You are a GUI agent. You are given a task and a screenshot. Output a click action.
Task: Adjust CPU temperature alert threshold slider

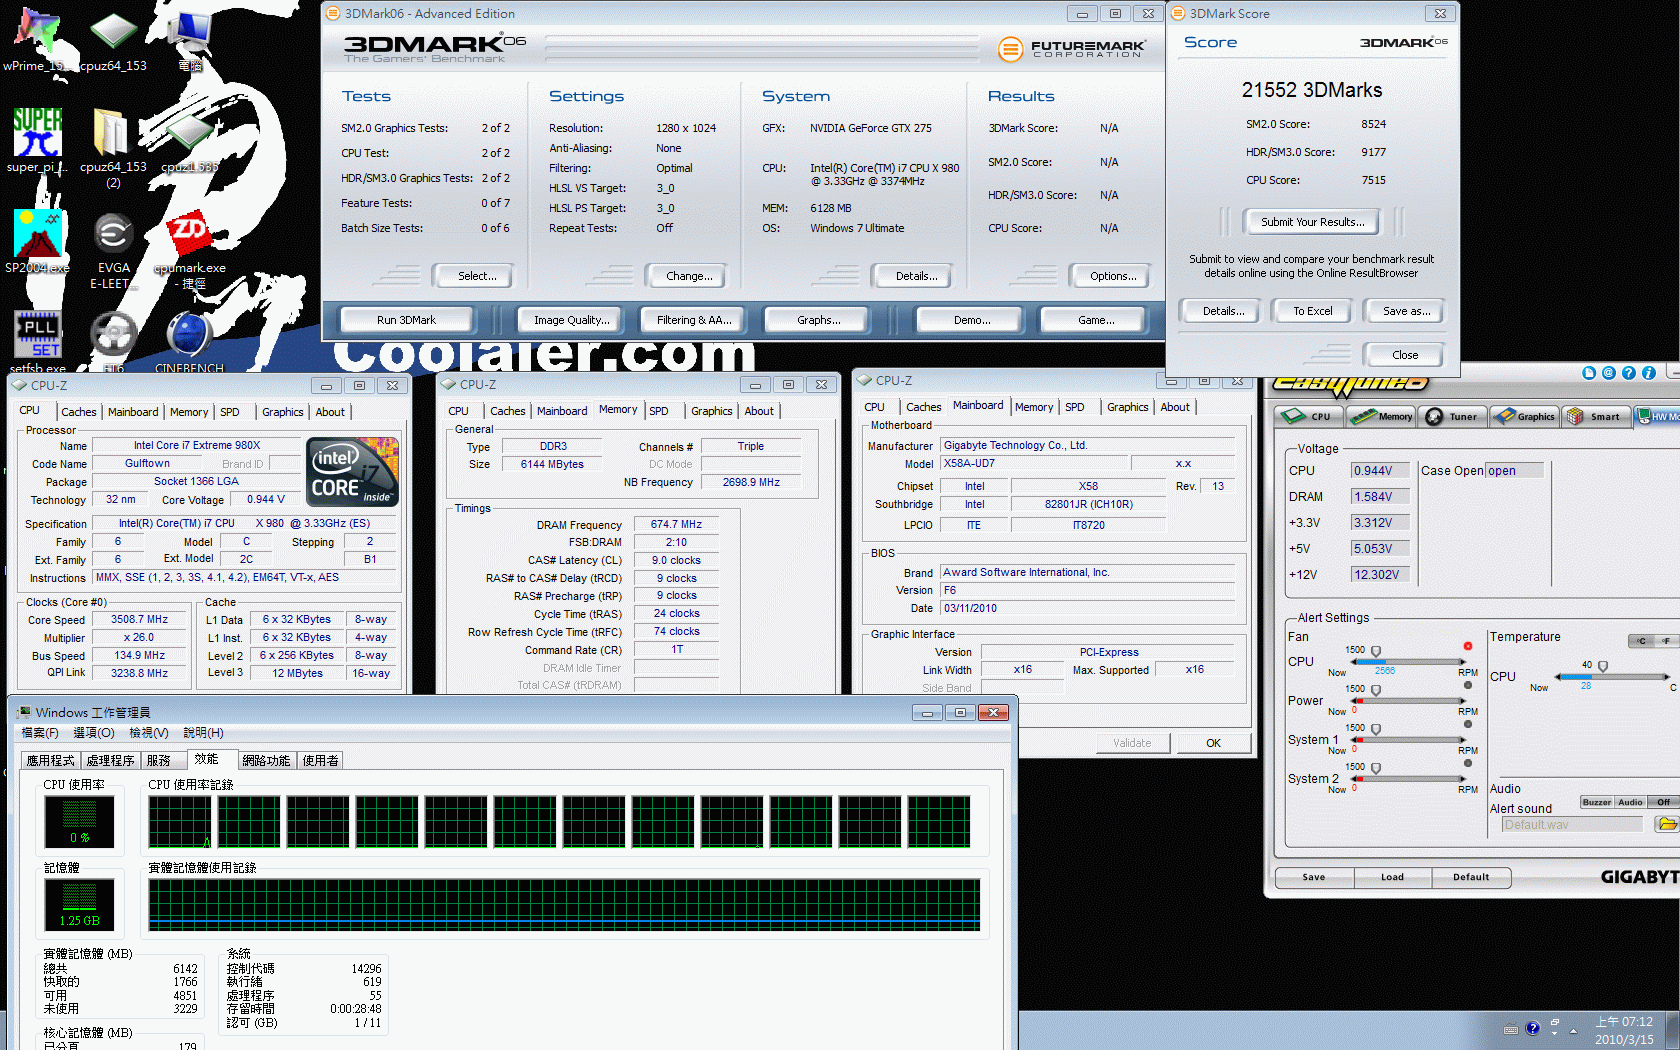(1603, 666)
